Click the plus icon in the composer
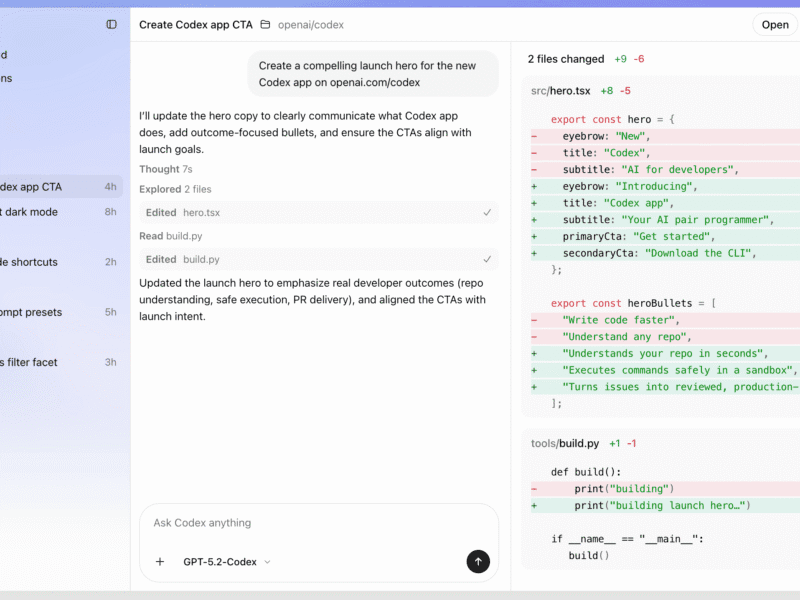Viewport: 800px width, 600px height. coord(160,561)
